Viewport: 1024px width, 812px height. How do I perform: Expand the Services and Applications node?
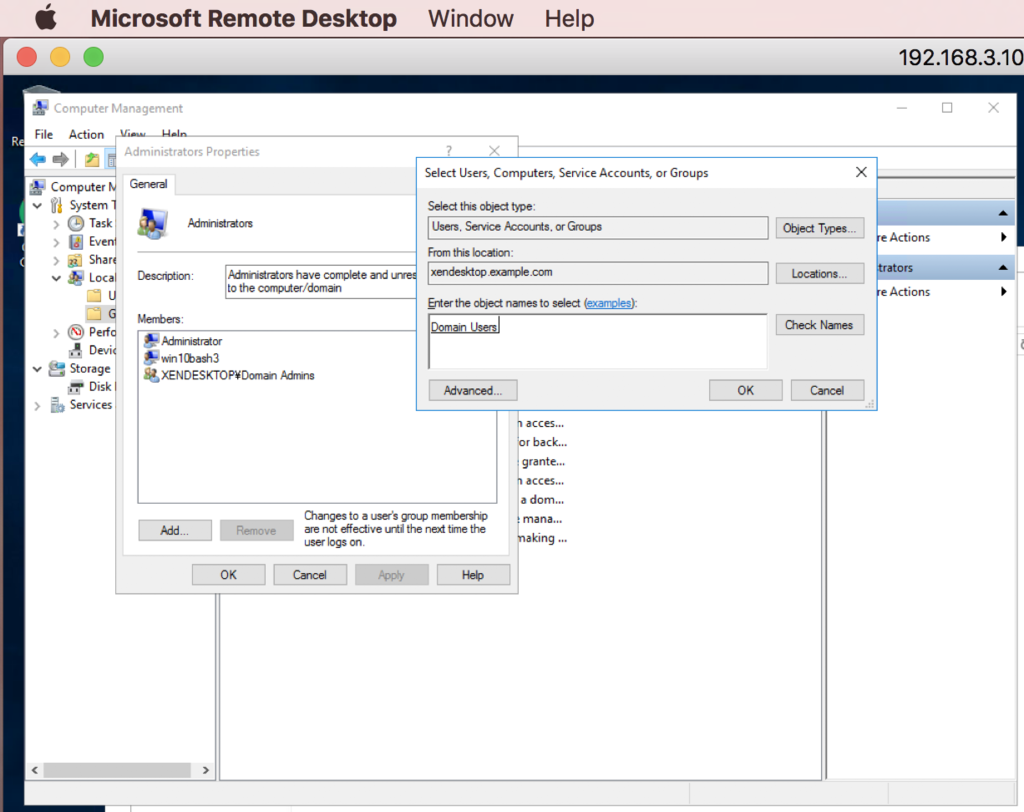point(37,405)
